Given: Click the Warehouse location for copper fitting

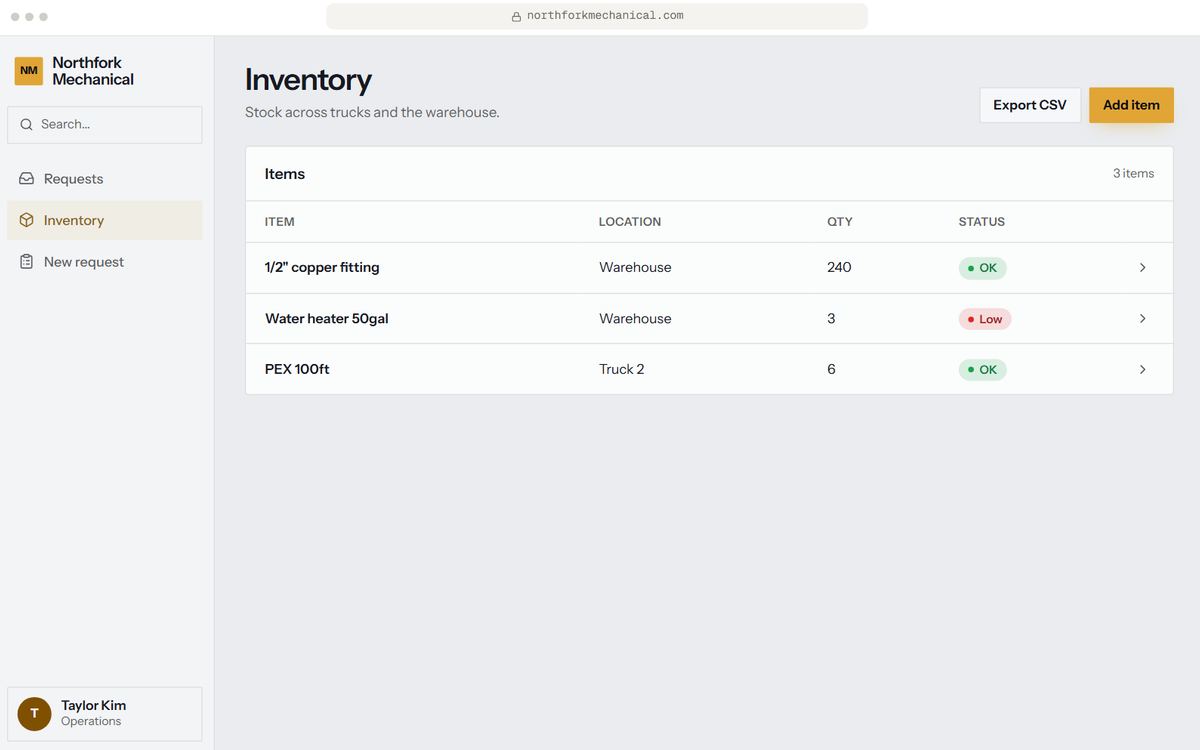Looking at the screenshot, I should click(x=635, y=268).
